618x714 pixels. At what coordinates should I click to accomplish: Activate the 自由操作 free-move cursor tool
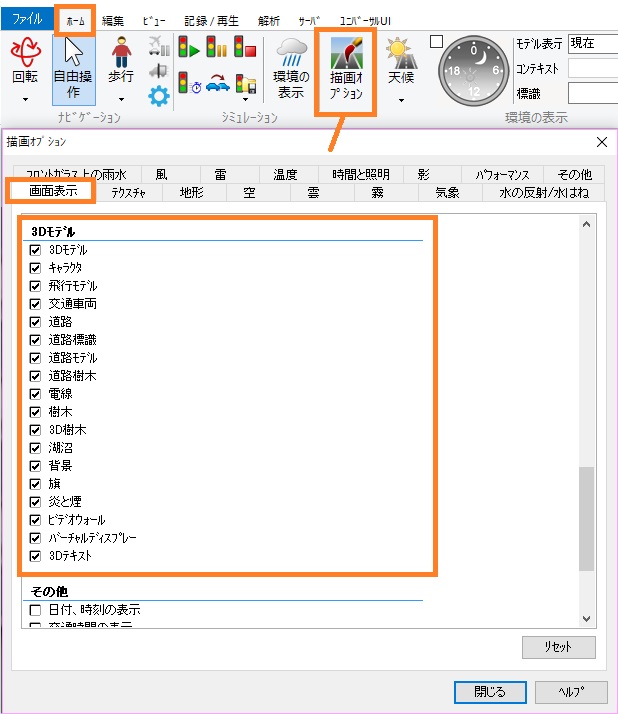73,69
